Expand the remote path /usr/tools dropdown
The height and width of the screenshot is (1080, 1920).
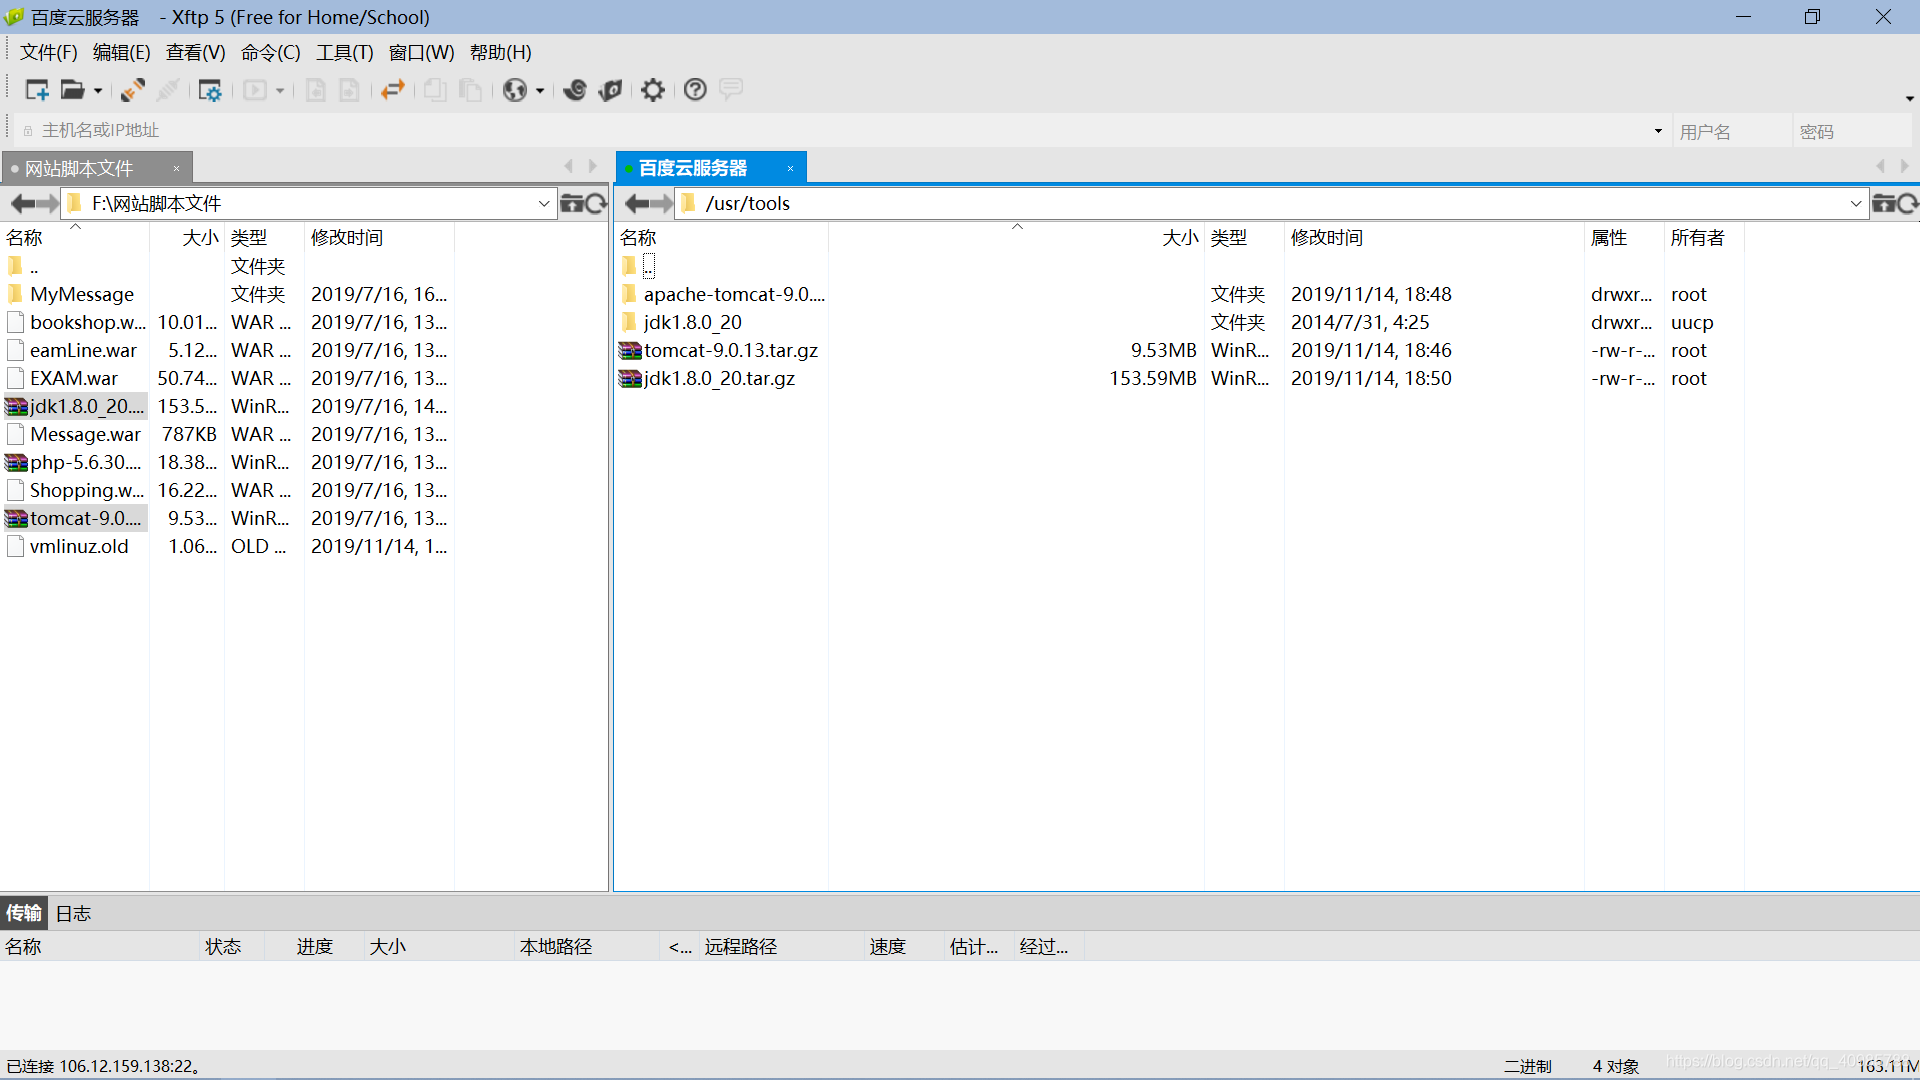click(x=1856, y=204)
